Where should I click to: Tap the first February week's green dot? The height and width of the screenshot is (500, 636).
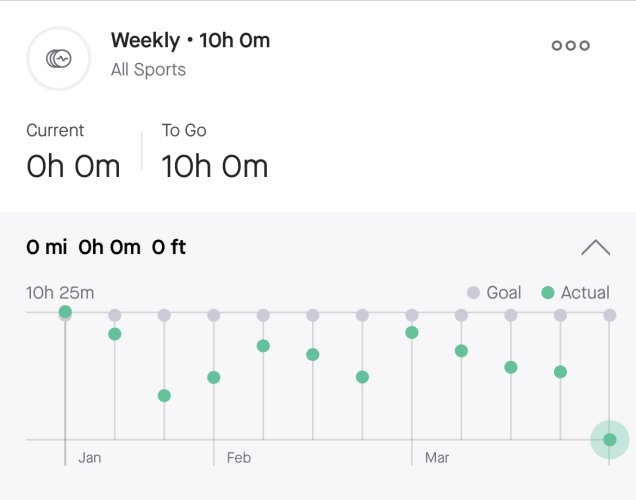click(214, 378)
